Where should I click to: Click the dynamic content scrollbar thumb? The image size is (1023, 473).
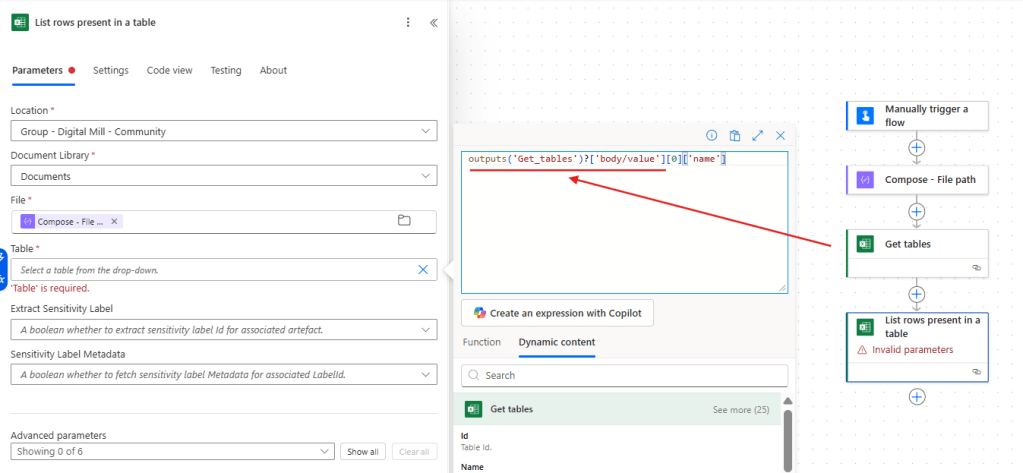[x=787, y=440]
